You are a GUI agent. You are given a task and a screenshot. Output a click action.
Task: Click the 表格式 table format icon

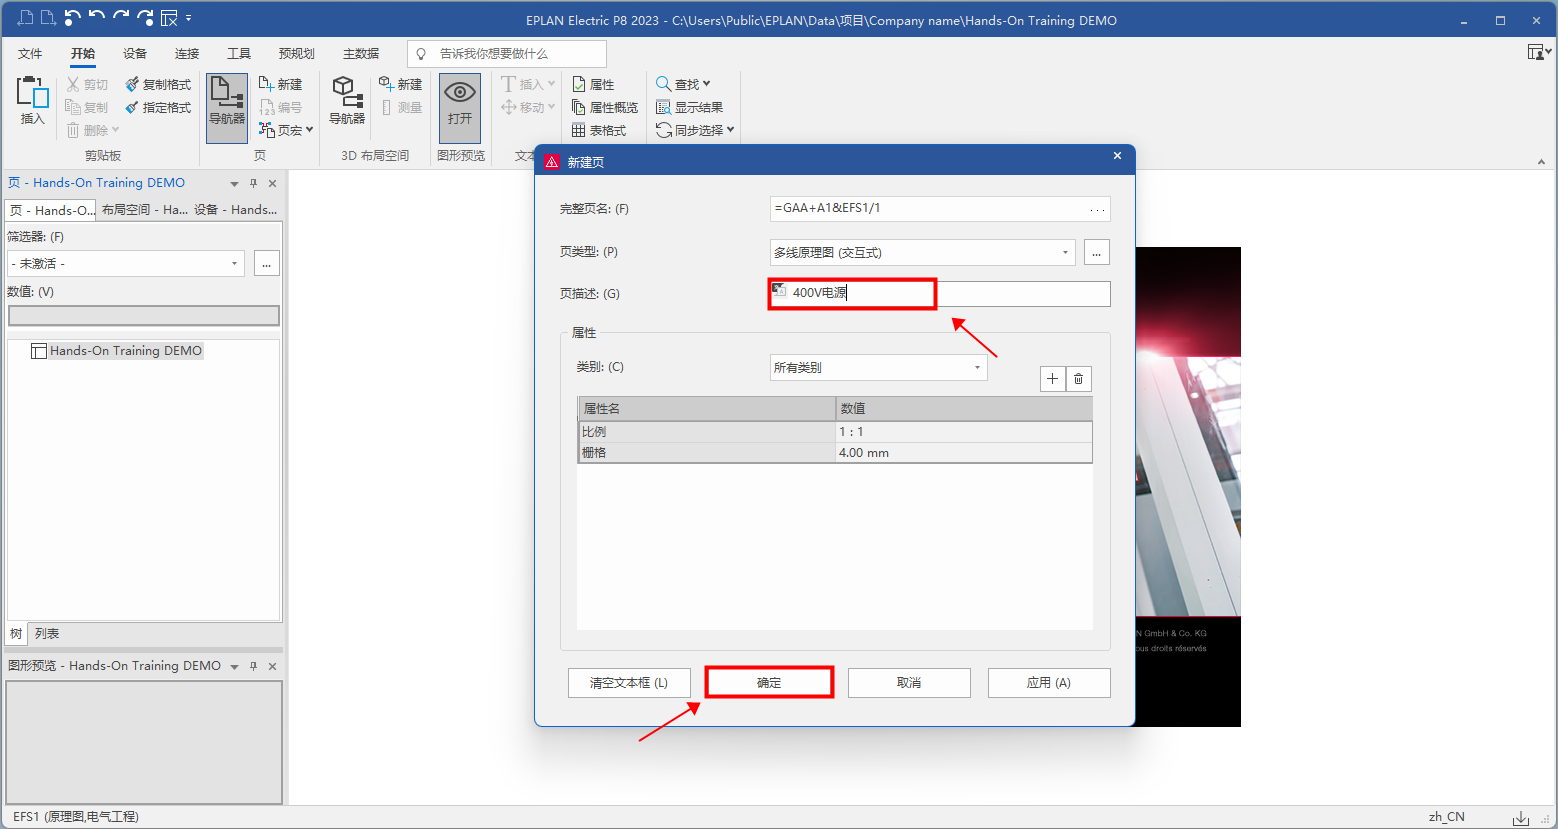pos(579,130)
